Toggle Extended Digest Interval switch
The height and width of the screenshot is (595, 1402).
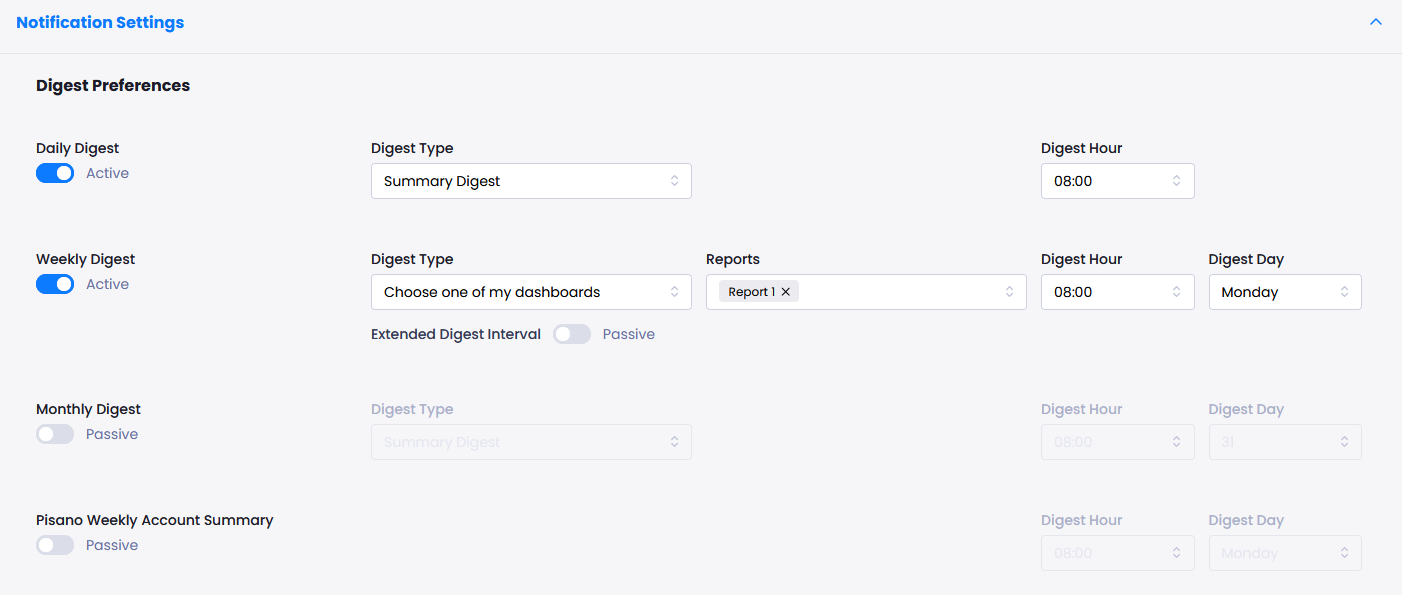point(572,334)
